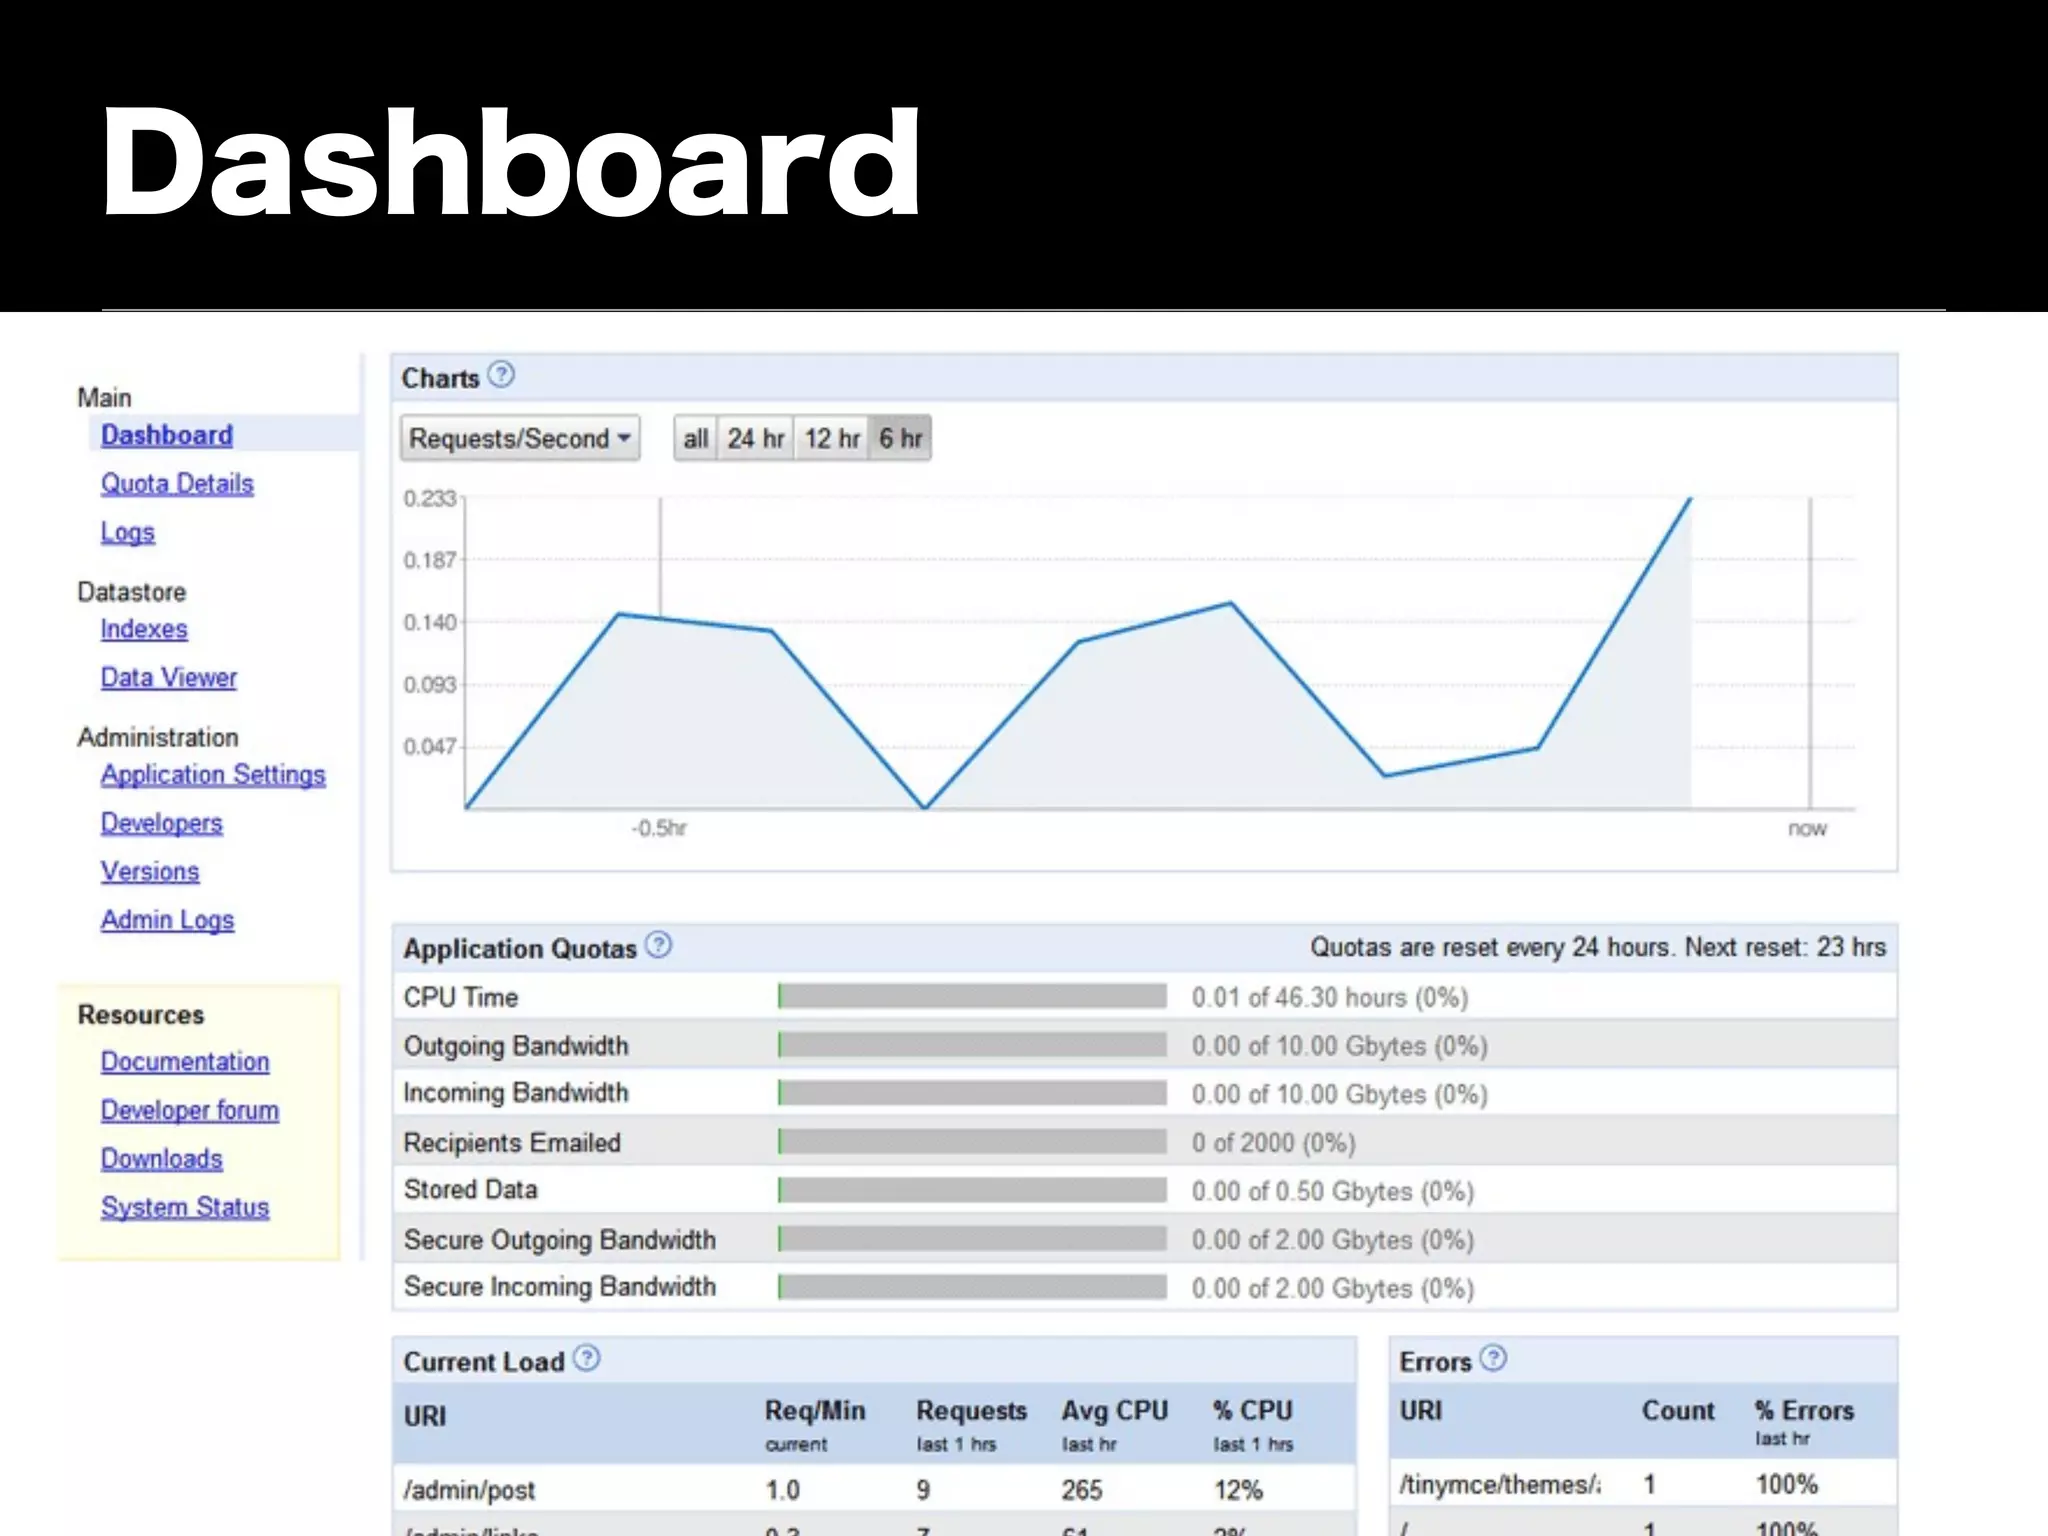Click the /admin/post URI row

[470, 1490]
